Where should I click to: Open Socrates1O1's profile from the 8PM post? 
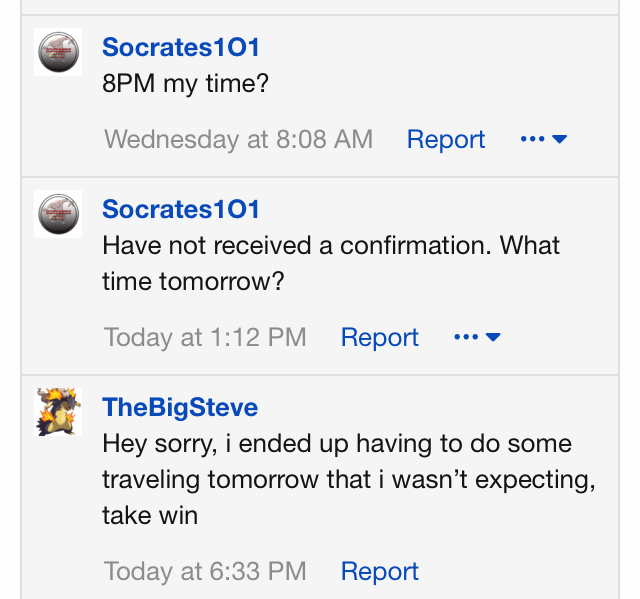click(x=181, y=47)
